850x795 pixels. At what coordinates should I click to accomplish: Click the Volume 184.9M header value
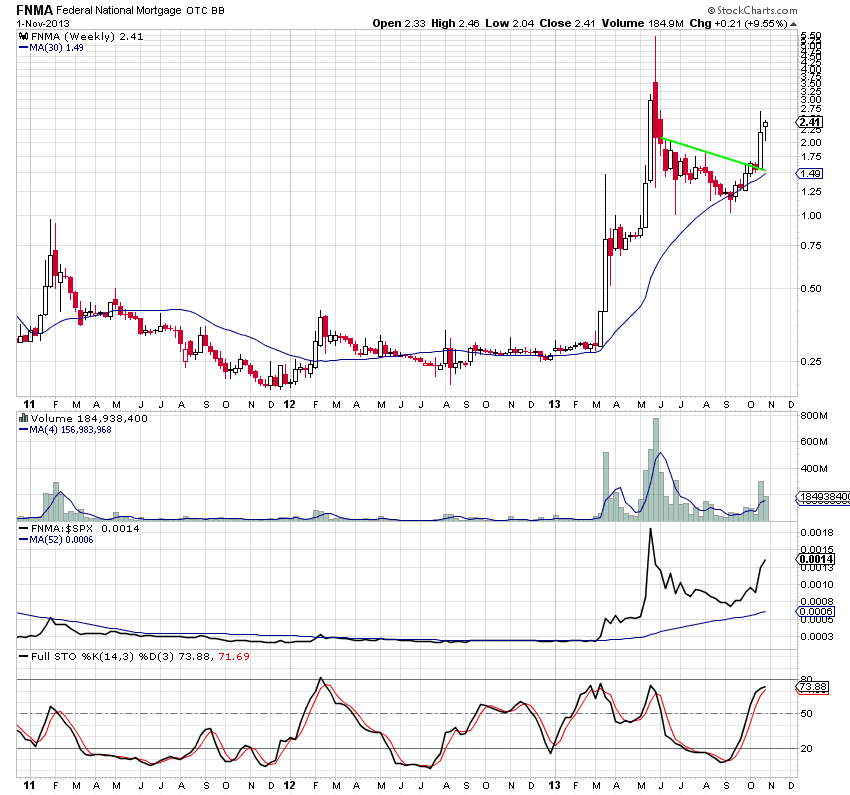pyautogui.click(x=642, y=23)
